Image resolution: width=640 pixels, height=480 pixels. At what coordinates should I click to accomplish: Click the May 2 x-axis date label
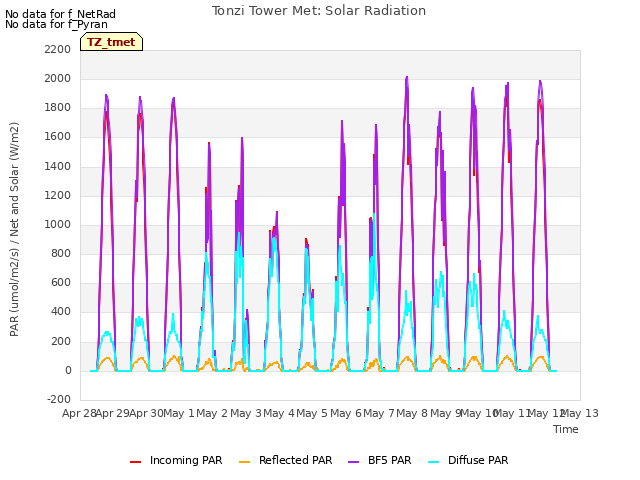coord(212,413)
